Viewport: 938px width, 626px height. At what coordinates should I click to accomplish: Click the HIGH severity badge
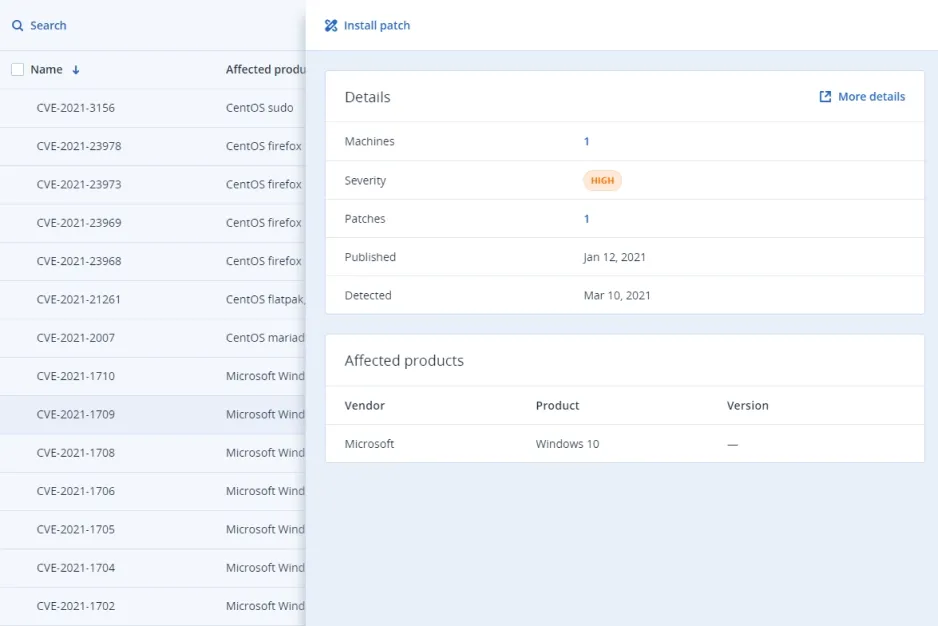[602, 181]
